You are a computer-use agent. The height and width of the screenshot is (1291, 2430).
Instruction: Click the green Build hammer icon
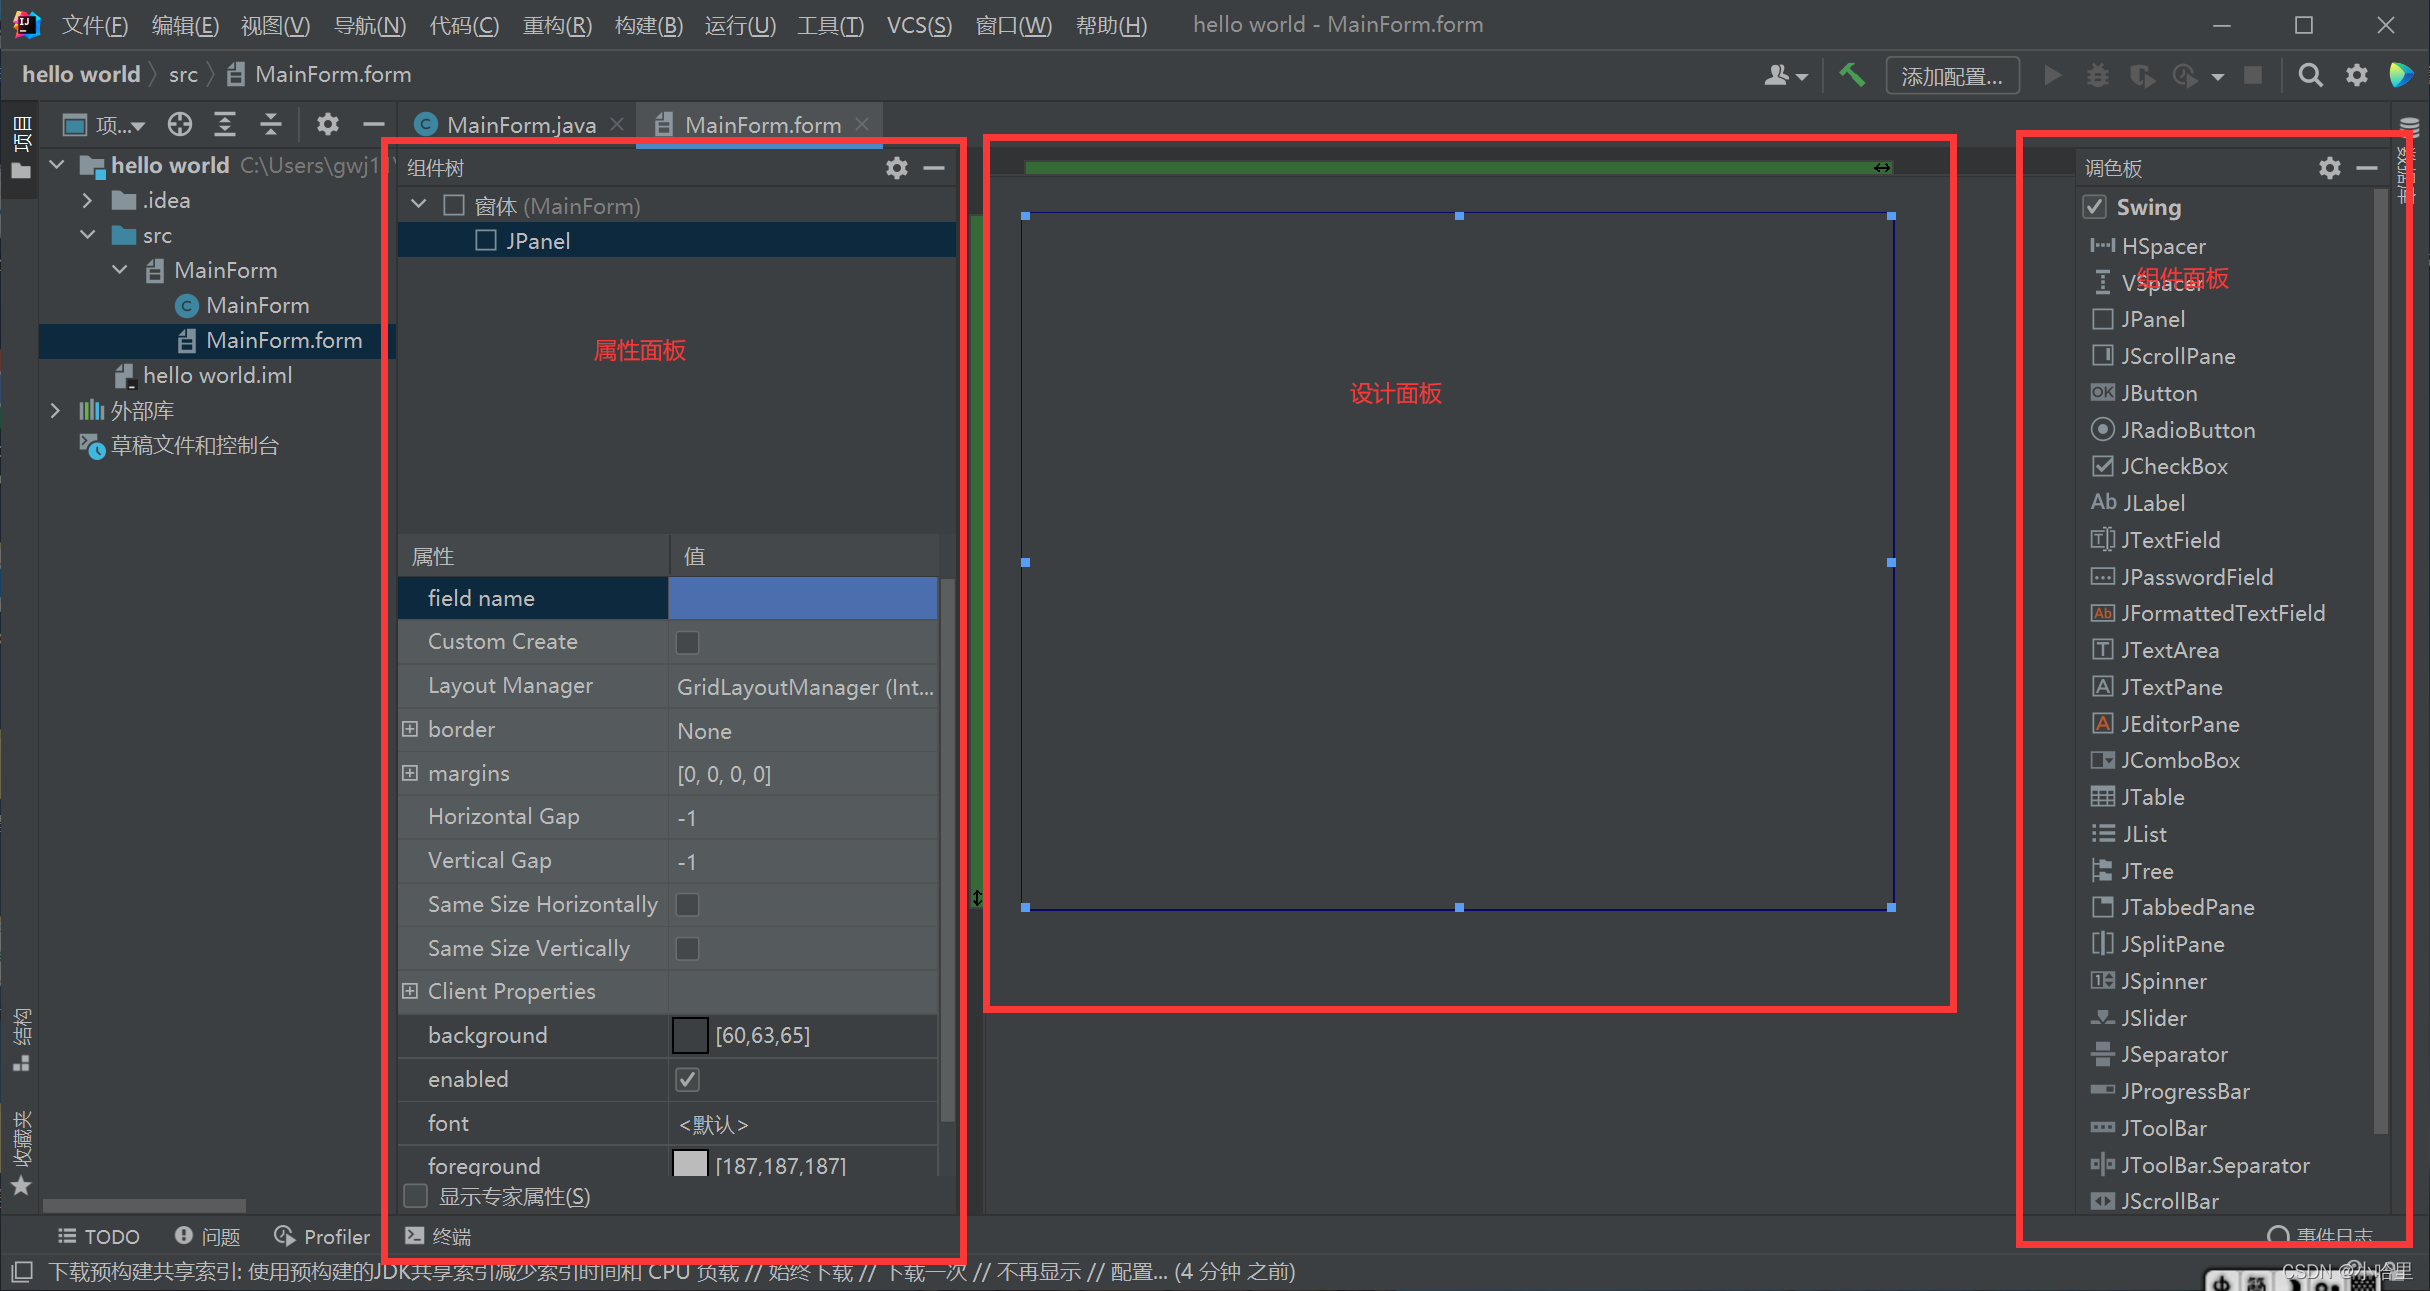(1852, 75)
